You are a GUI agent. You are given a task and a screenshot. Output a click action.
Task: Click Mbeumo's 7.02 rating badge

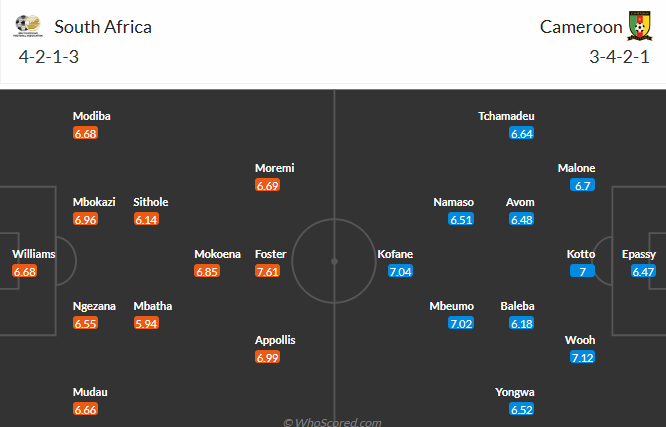(x=461, y=323)
